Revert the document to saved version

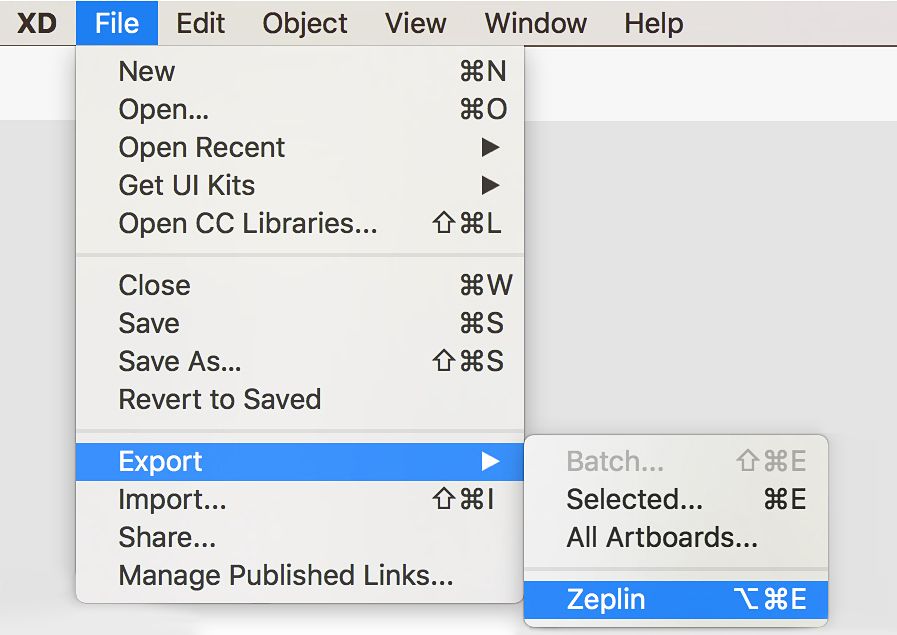(x=220, y=399)
